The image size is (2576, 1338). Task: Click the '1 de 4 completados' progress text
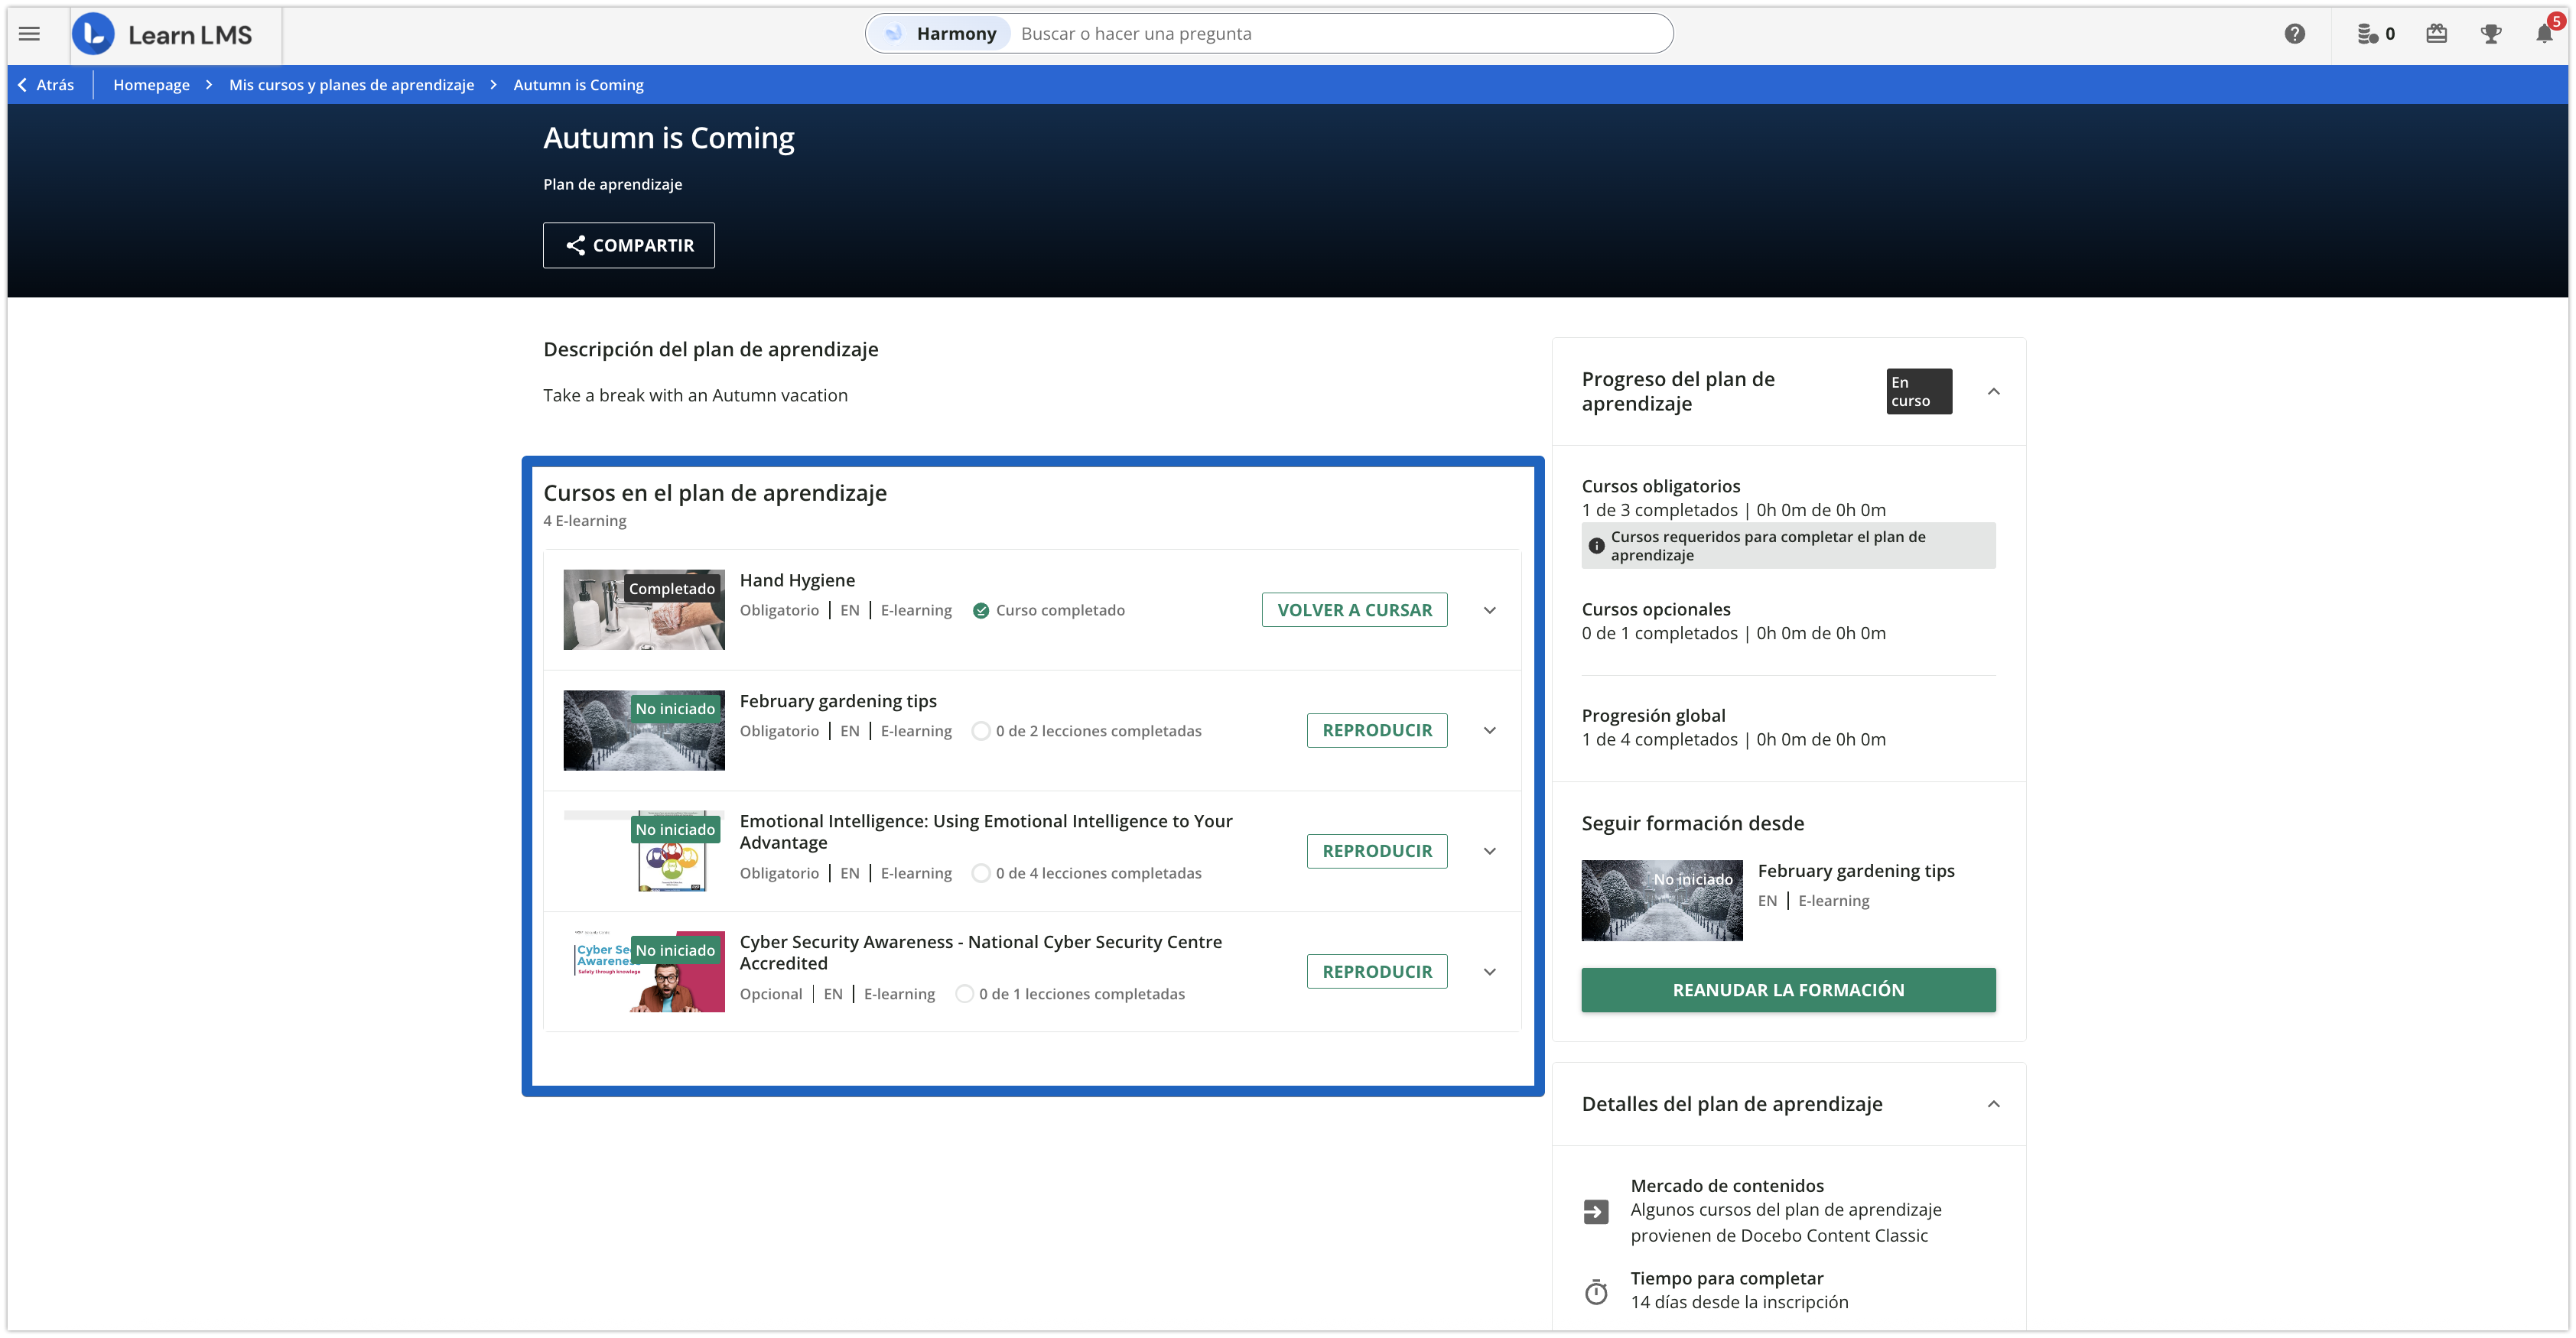(1660, 740)
